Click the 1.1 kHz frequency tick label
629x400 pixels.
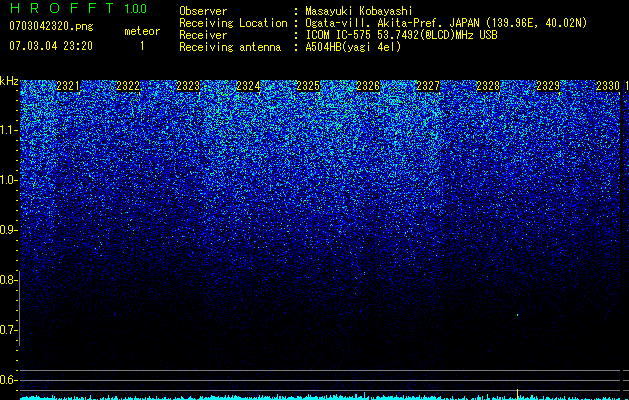coord(7,130)
